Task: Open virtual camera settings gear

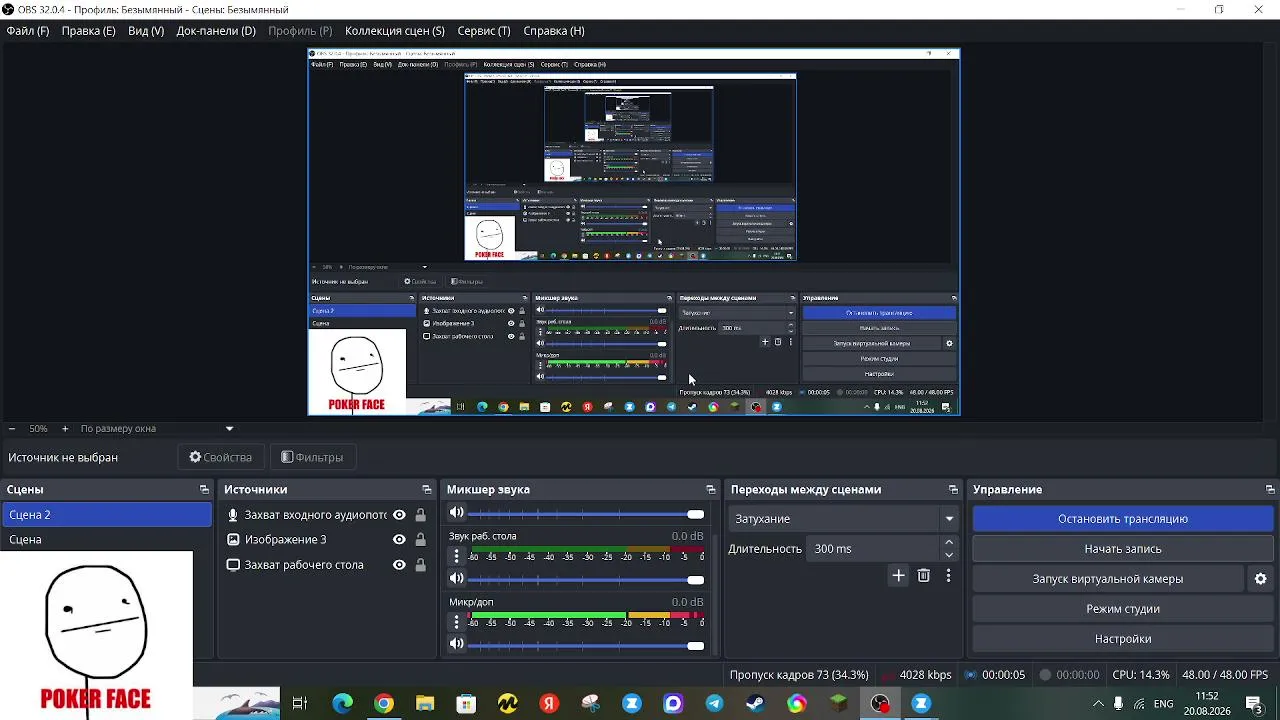Action: (1260, 579)
